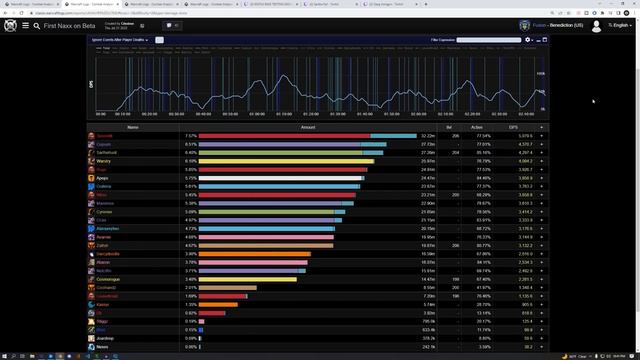Image resolution: width=640 pixels, height=360 pixels.
Task: Open the chart settings gear icon
Action: (528, 40)
